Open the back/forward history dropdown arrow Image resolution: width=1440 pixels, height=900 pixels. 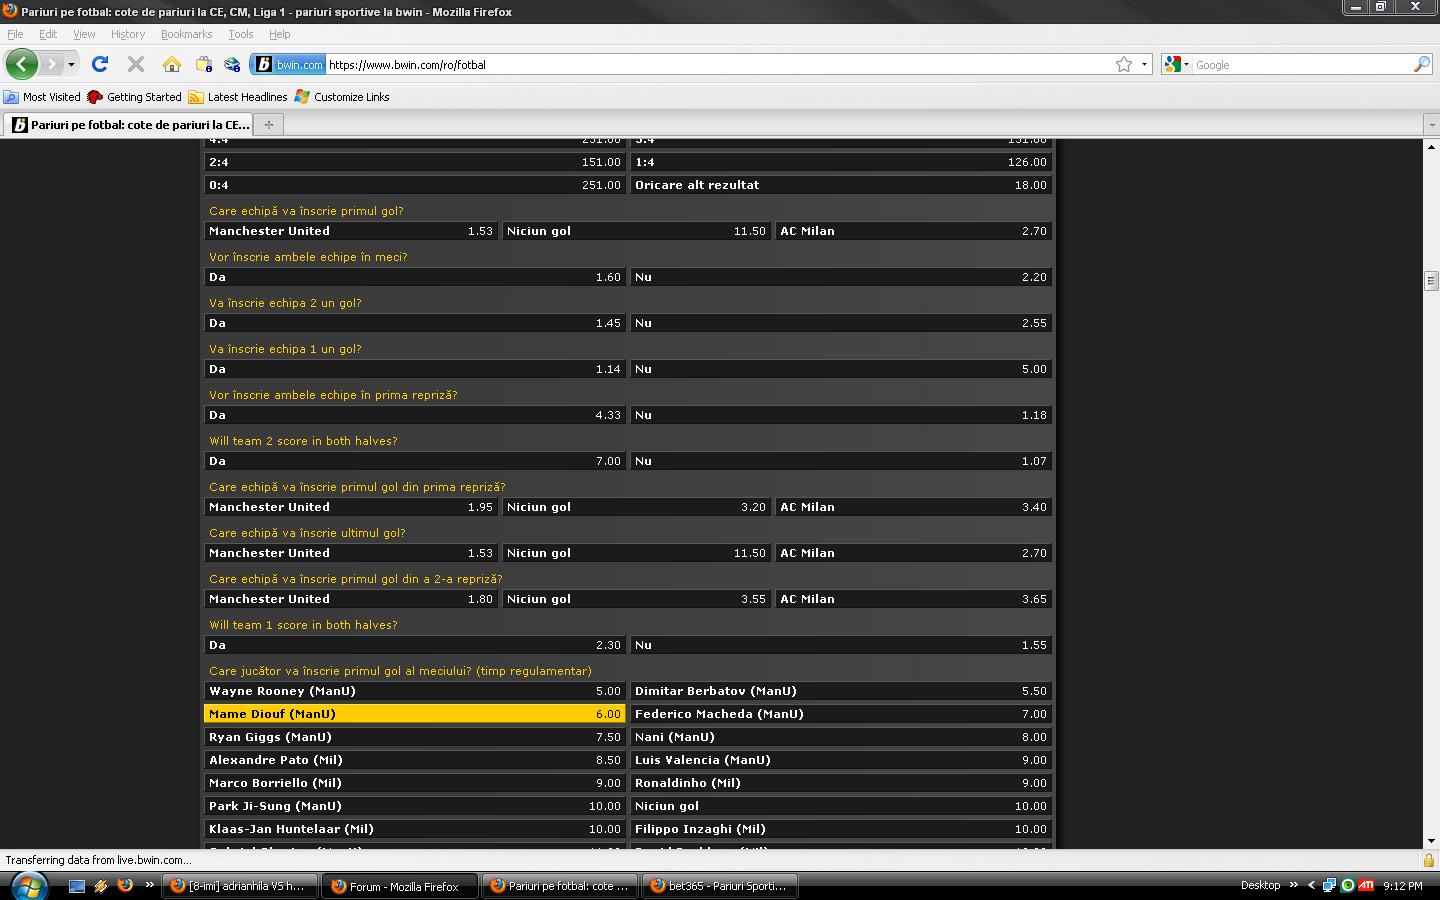point(71,65)
